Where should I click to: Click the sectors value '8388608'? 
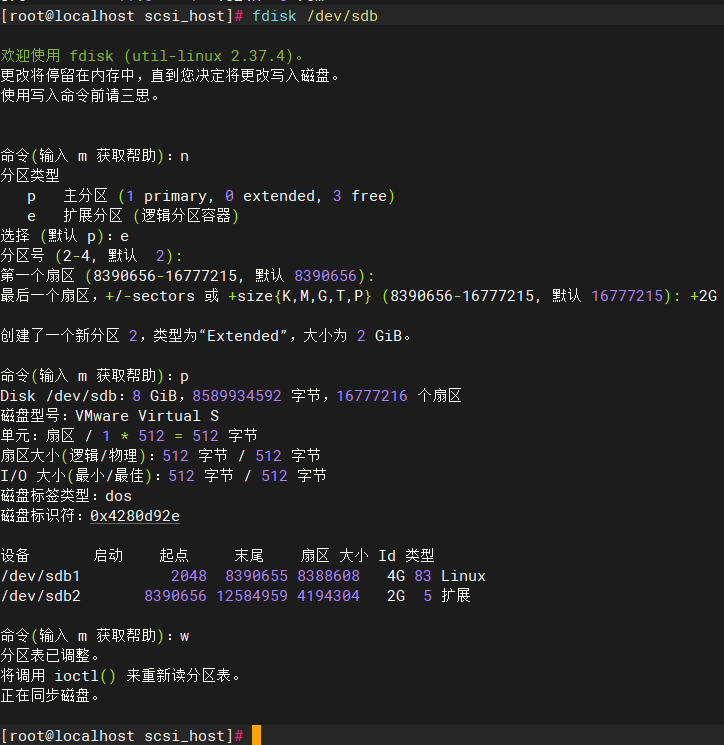click(328, 576)
